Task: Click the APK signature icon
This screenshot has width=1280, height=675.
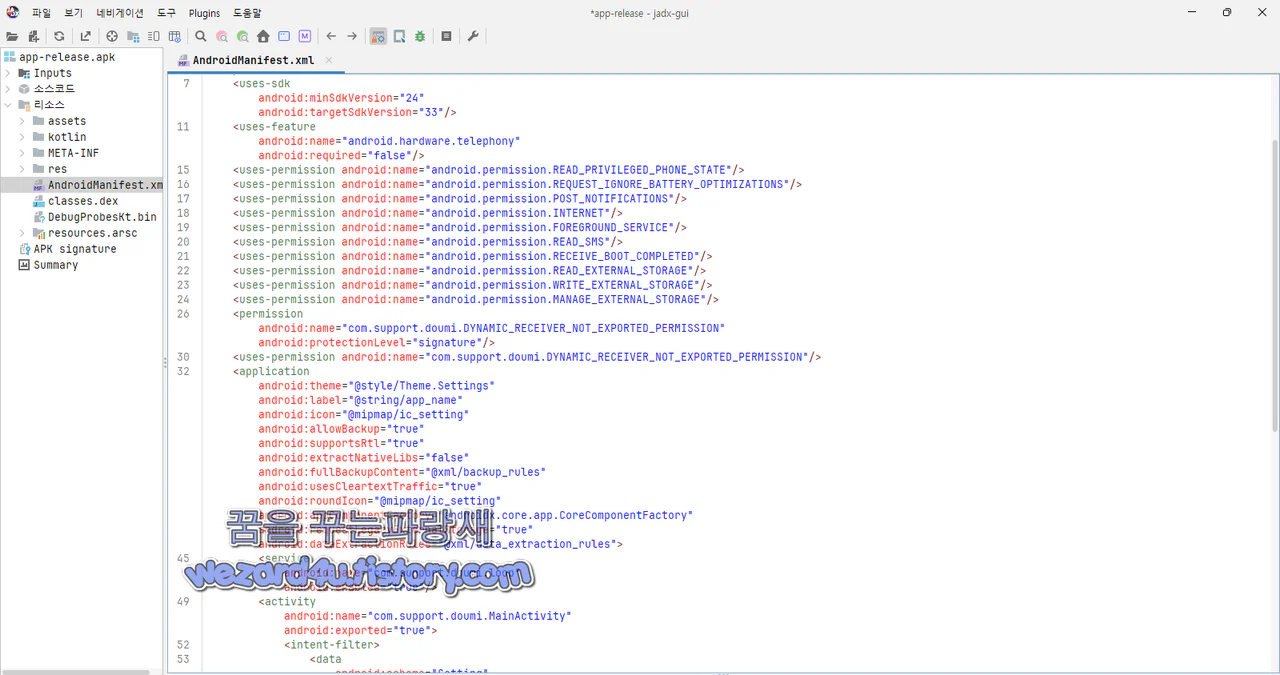Action: [x=24, y=249]
